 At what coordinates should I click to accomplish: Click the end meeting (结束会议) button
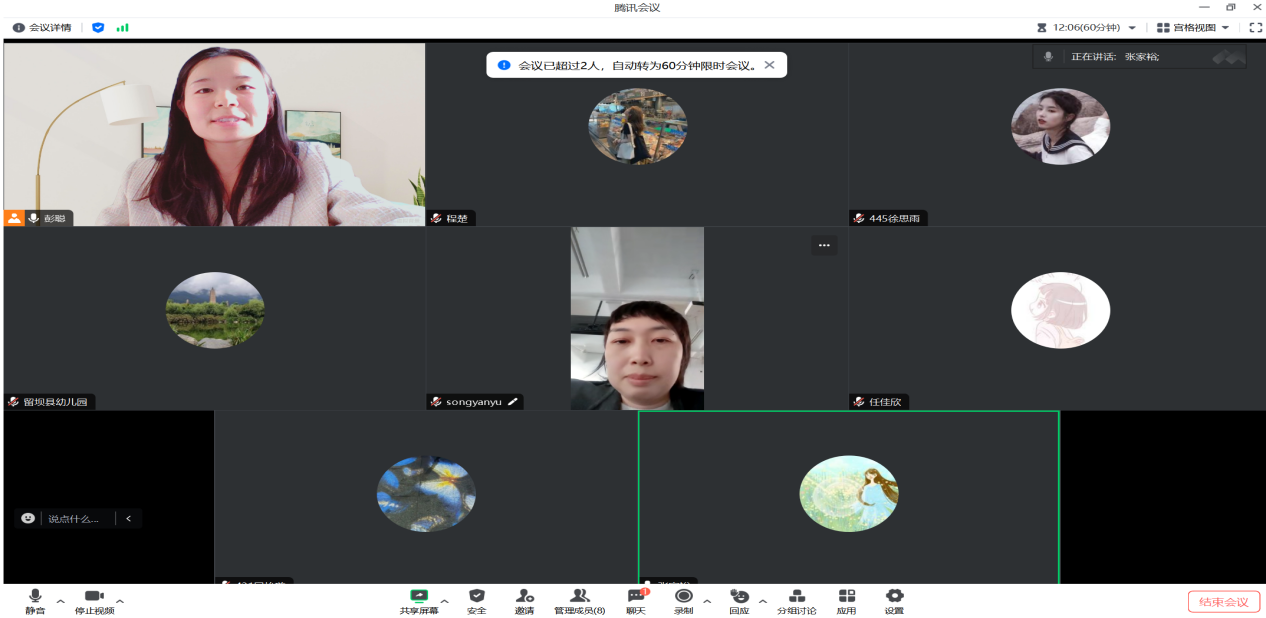coord(1223,601)
